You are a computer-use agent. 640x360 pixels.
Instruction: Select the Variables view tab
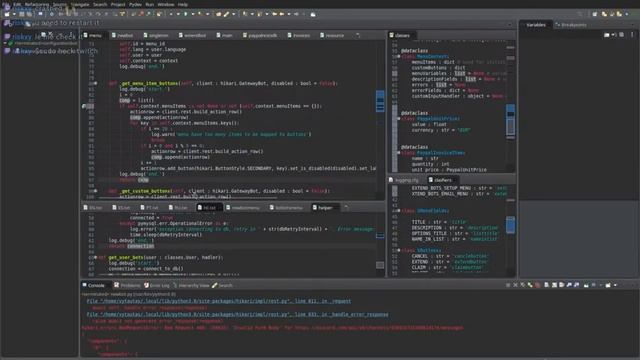coord(536,25)
